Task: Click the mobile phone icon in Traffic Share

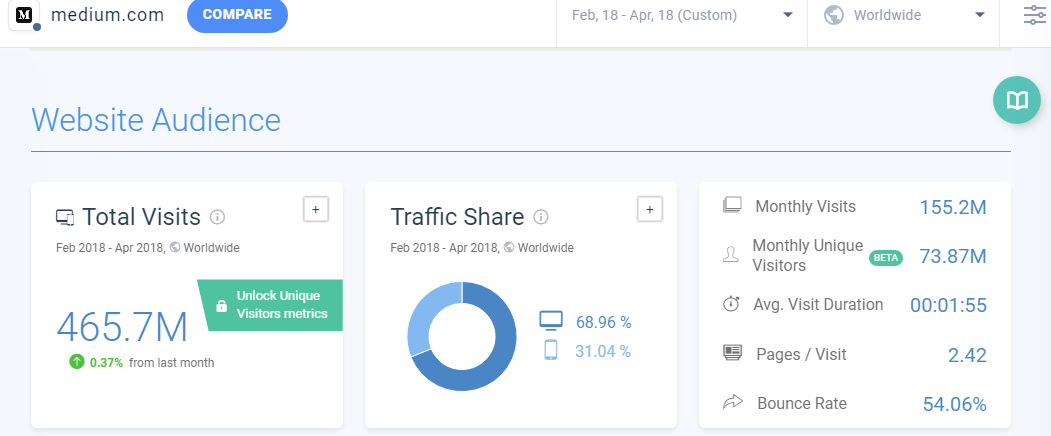Action: 551,350
